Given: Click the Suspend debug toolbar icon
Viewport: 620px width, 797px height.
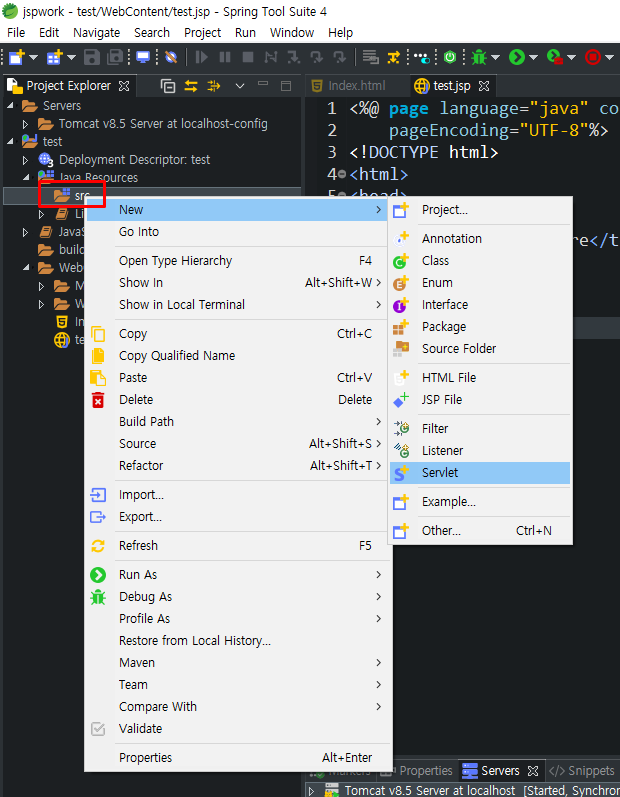Looking at the screenshot, I should (225, 57).
